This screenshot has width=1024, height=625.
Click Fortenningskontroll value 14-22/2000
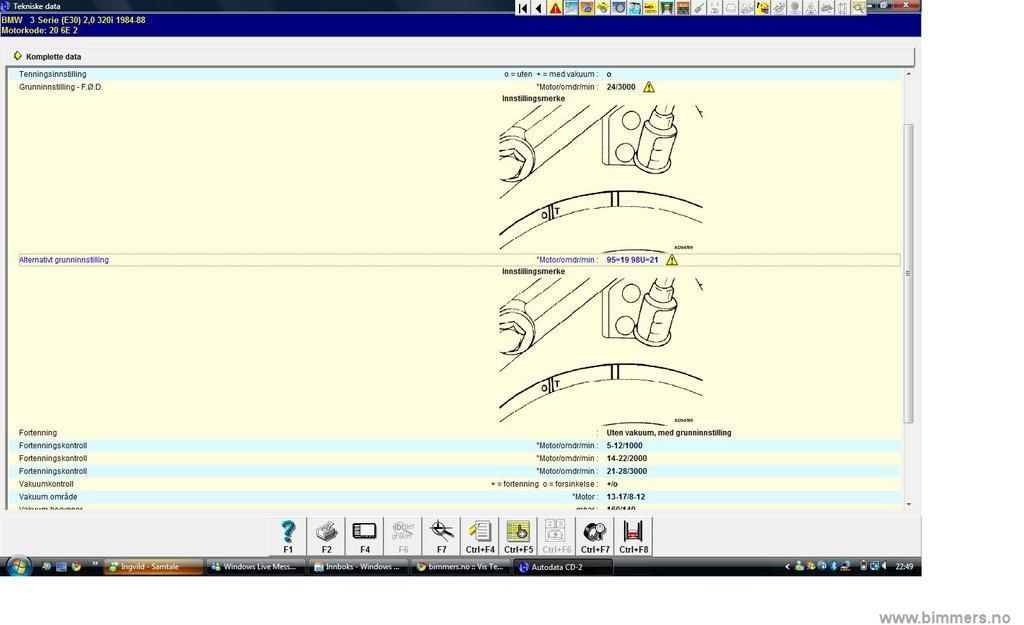(x=626, y=458)
